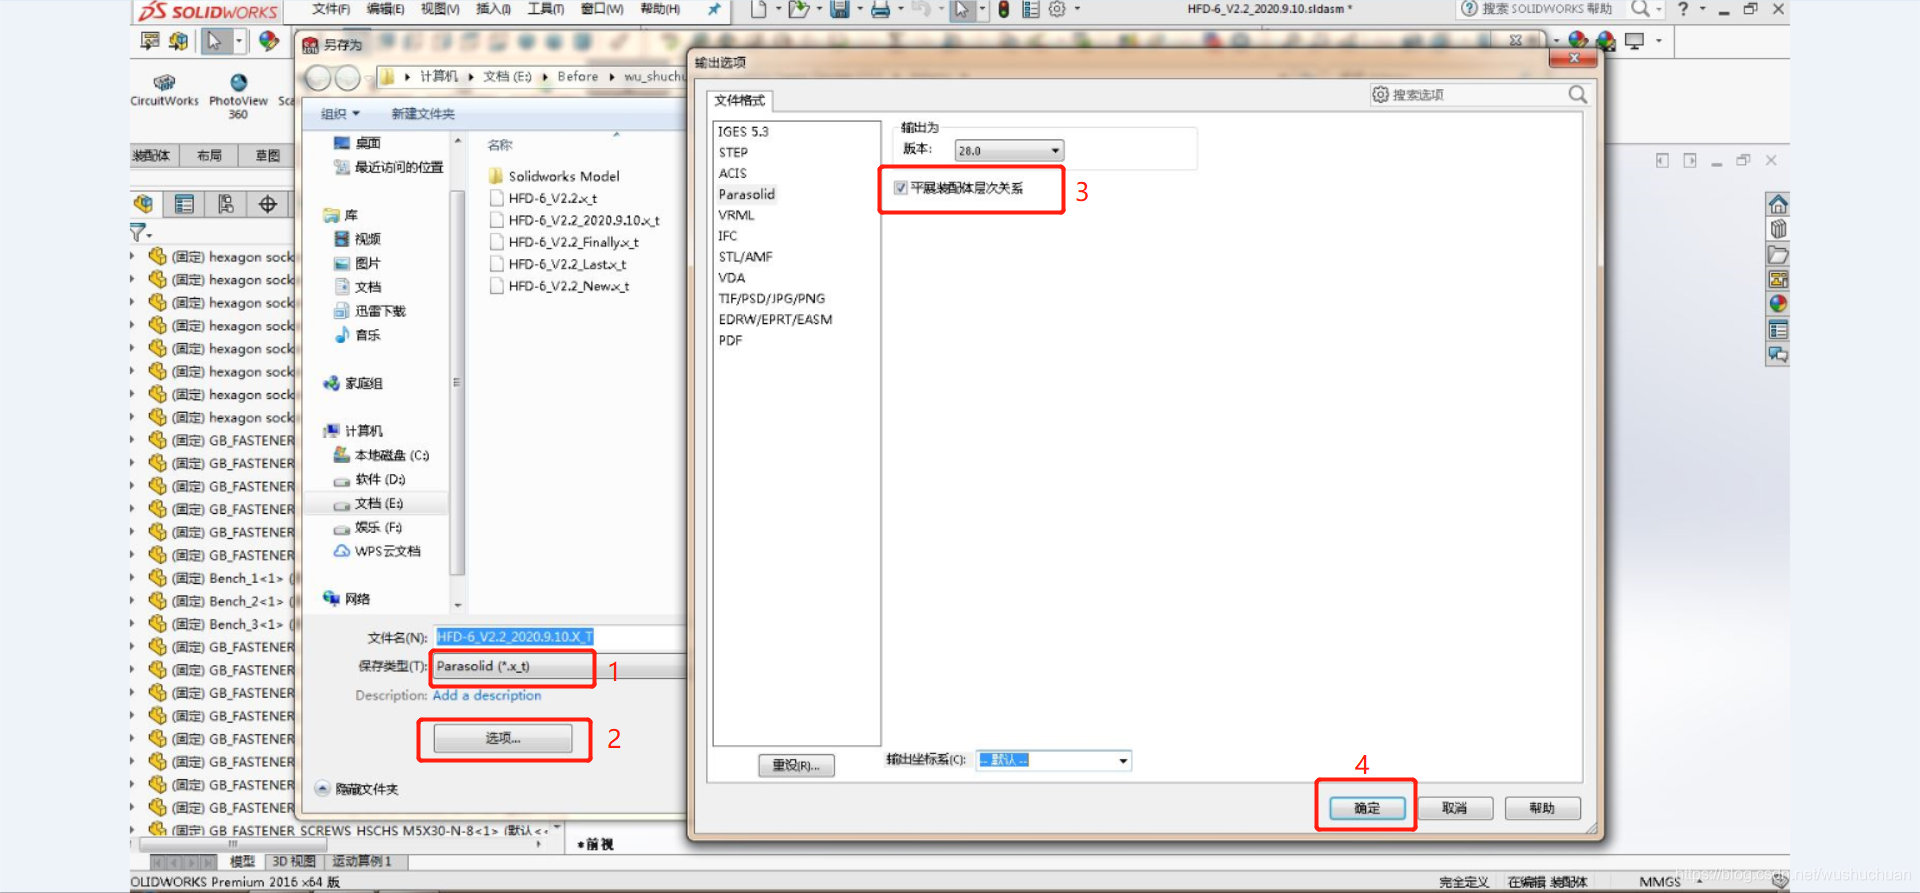Open the selection tool dropdown arrow
The image size is (1920, 893).
(239, 41)
